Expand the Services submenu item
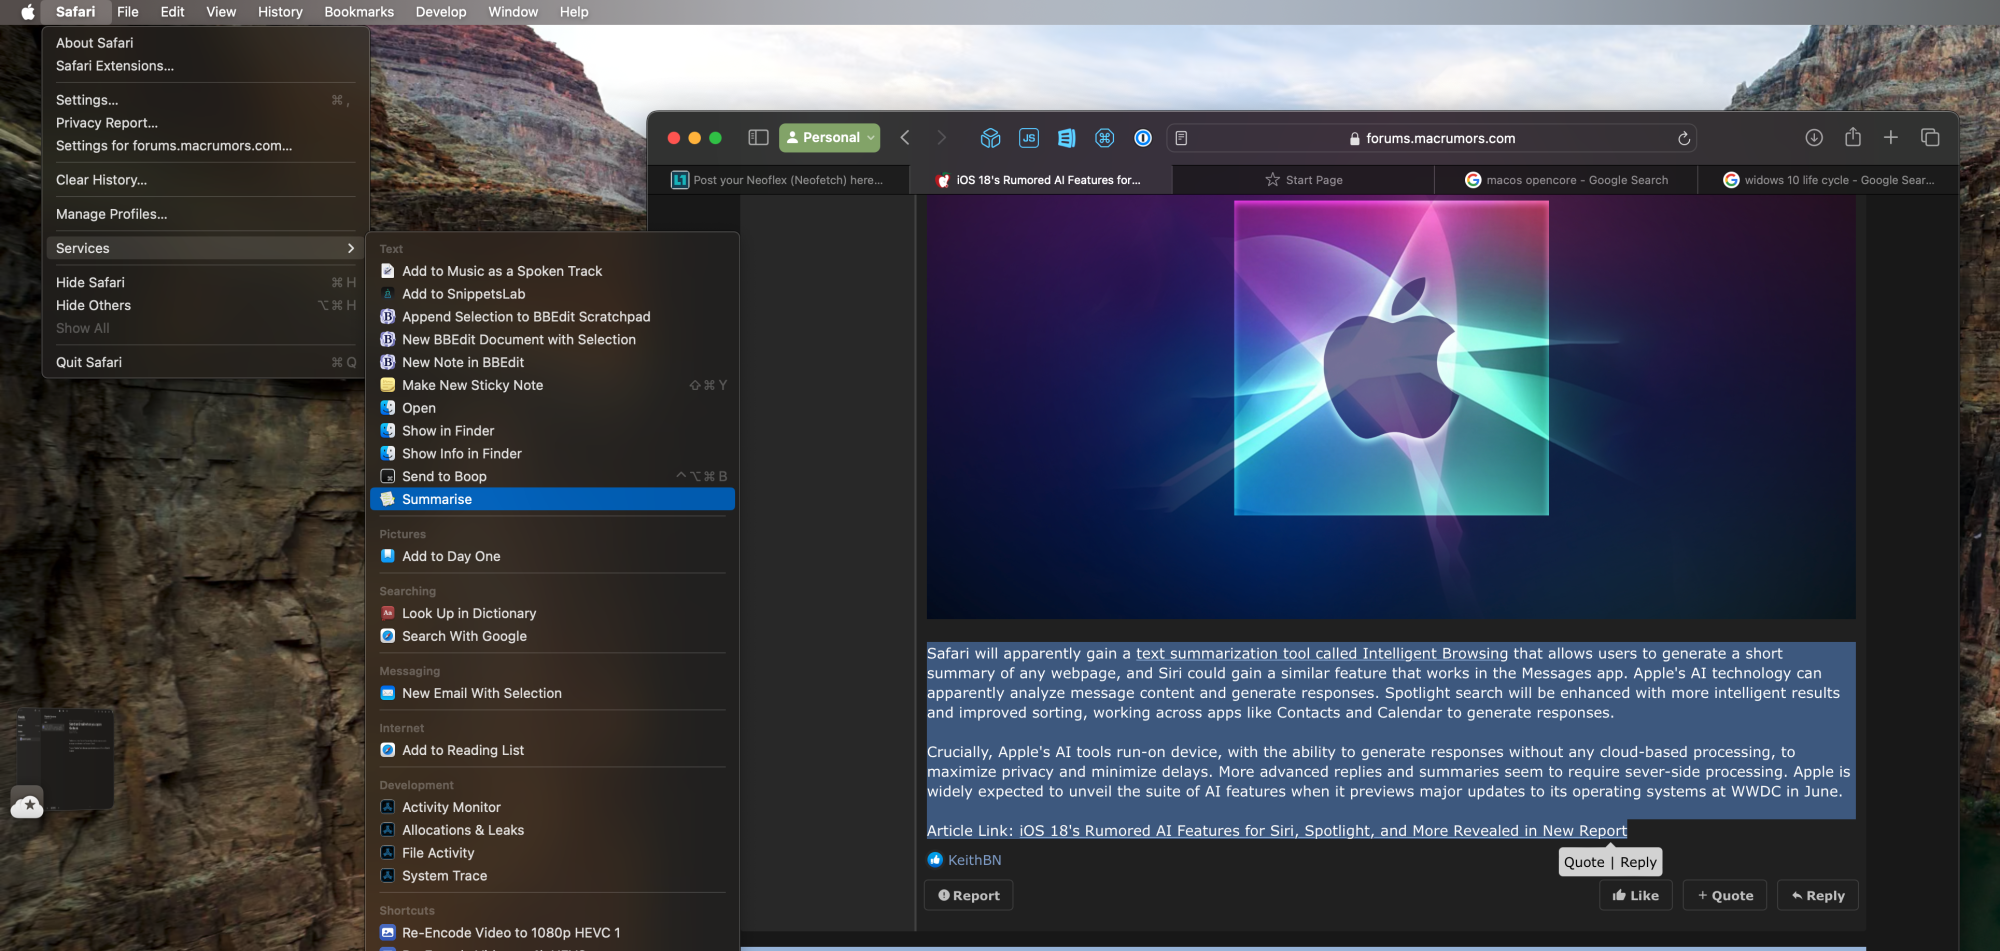The height and width of the screenshot is (951, 2000). point(205,248)
